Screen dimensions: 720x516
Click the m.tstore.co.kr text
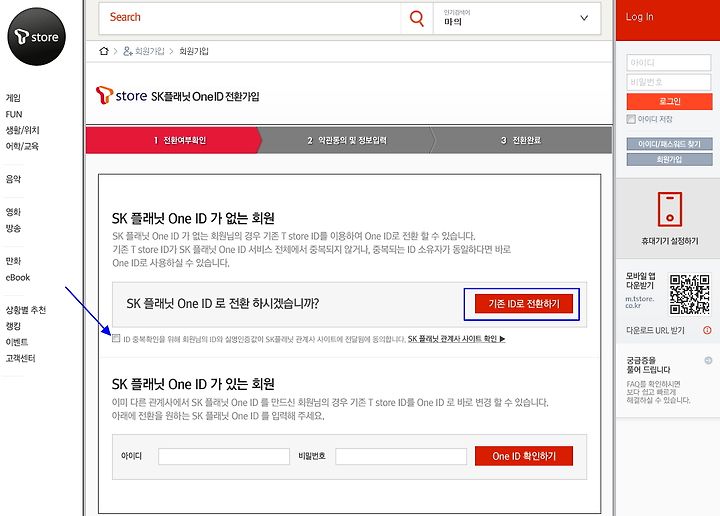640,302
